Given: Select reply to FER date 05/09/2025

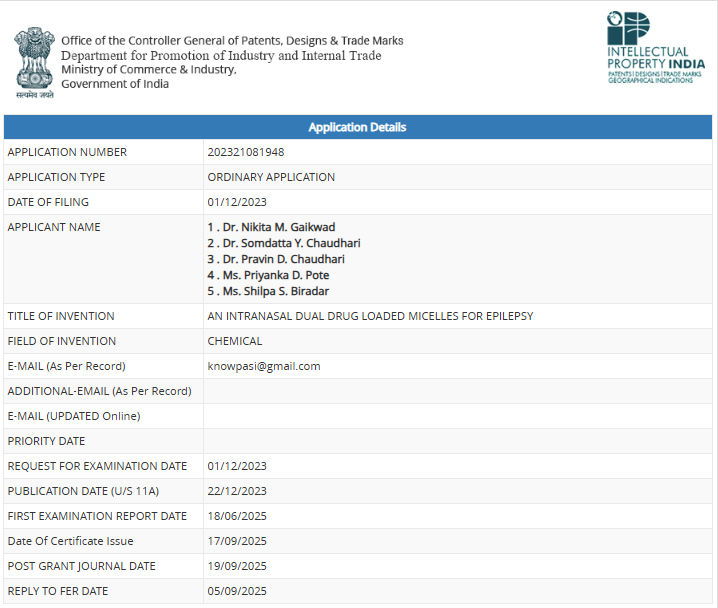Looking at the screenshot, I should (x=237, y=592).
